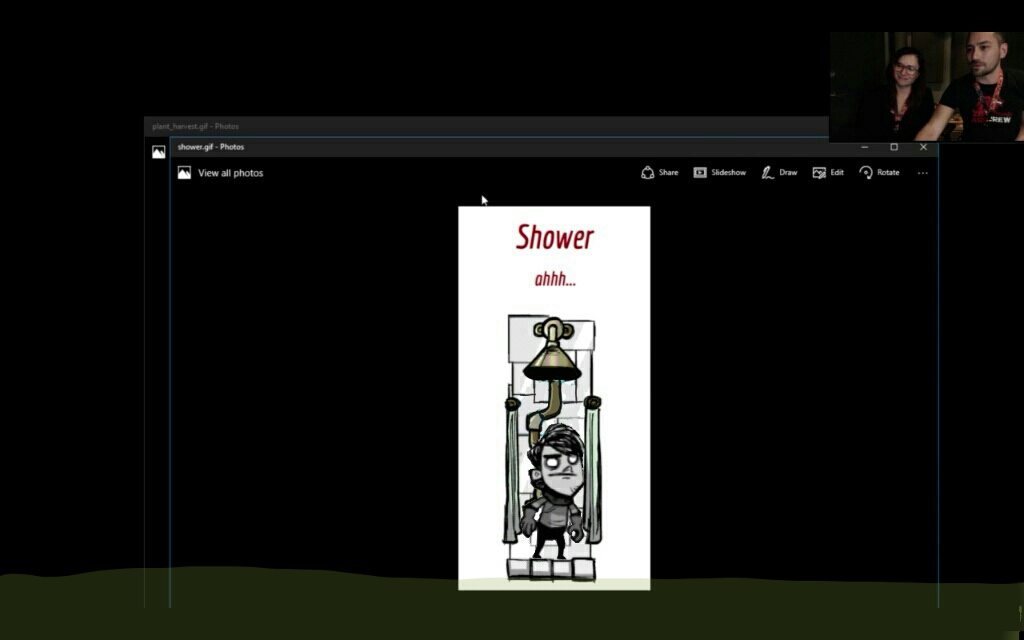The width and height of the screenshot is (1024, 640).
Task: Hit the "Rotate" label in the toolbar
Action: tap(888, 173)
